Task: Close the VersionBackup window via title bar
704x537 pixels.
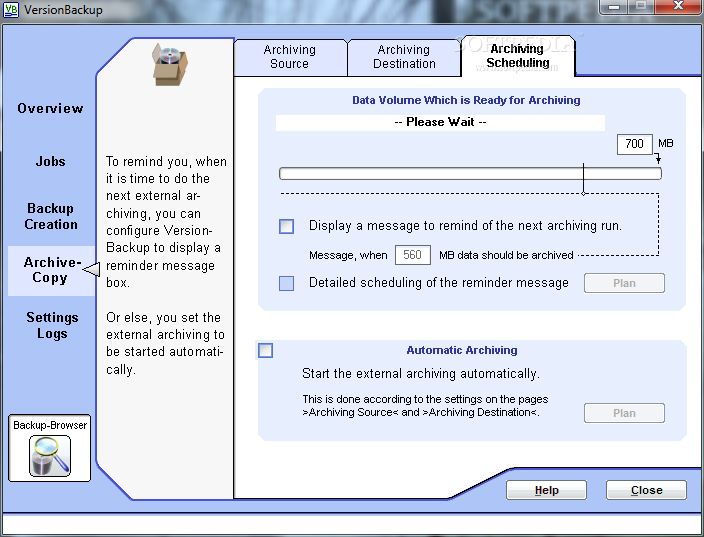Action: pos(678,6)
